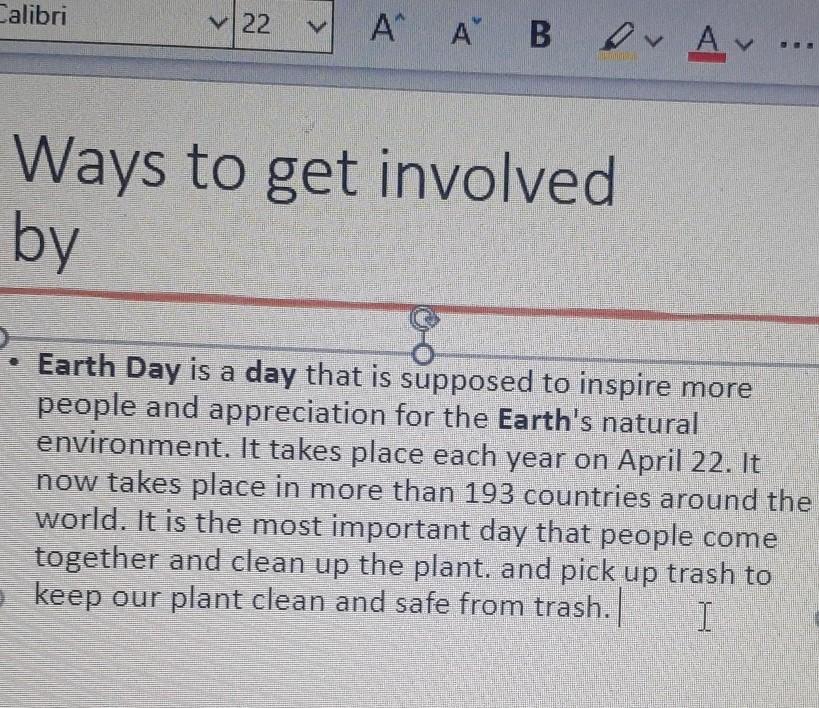This screenshot has height=708, width=819.
Task: Click the title text 'Ways to get involved'
Action: pos(314,172)
